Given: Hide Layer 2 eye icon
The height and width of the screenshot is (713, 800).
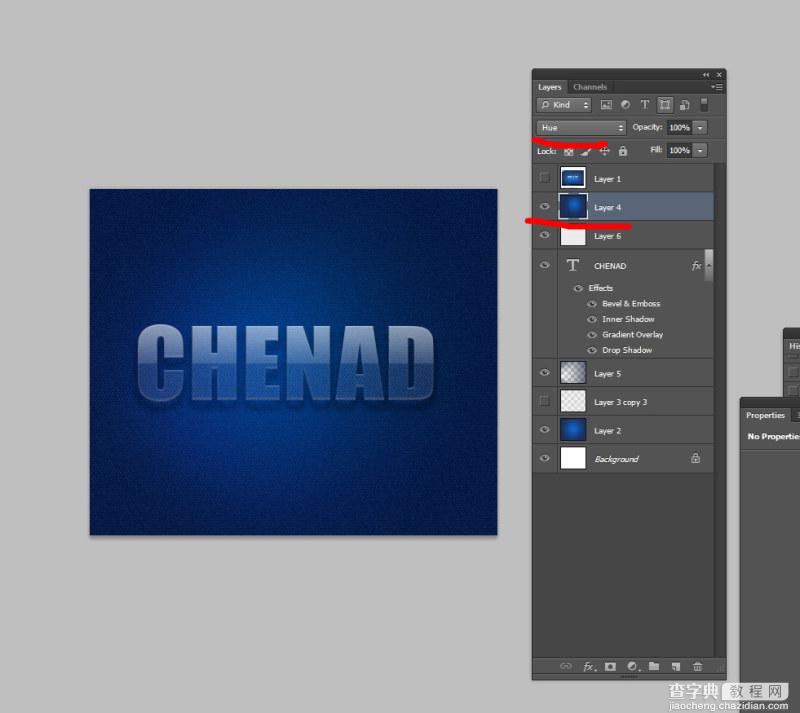Looking at the screenshot, I should point(544,430).
